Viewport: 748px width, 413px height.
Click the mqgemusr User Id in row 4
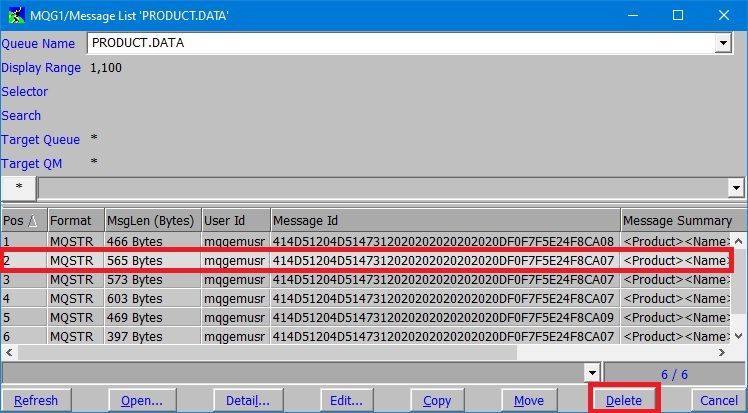(x=234, y=299)
